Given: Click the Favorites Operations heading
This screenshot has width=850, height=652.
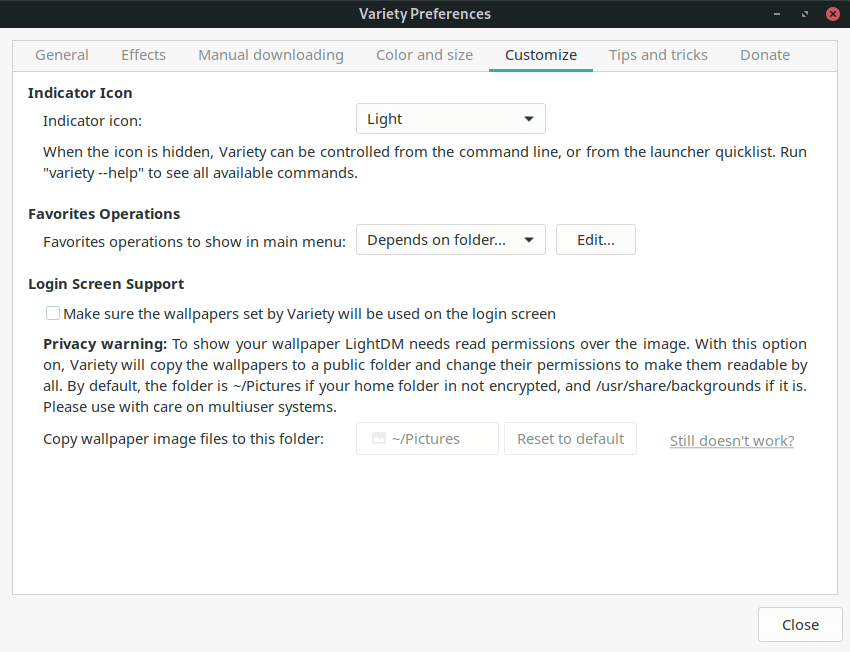Looking at the screenshot, I should click(x=104, y=214).
